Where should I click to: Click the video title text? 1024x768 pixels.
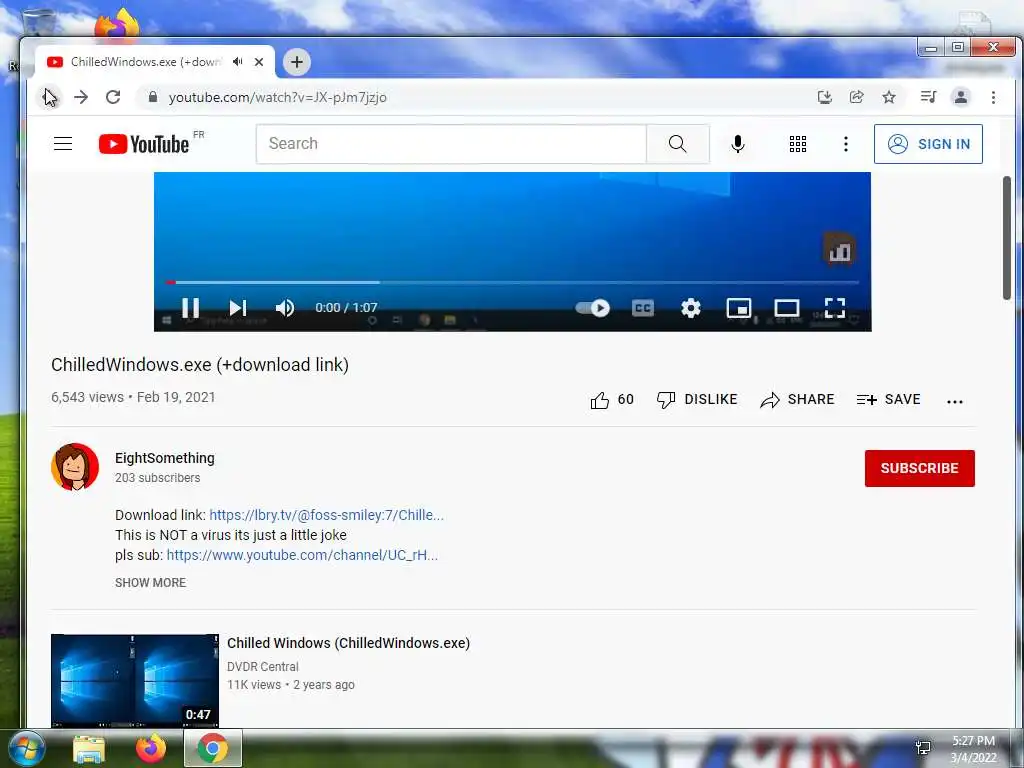tap(200, 364)
